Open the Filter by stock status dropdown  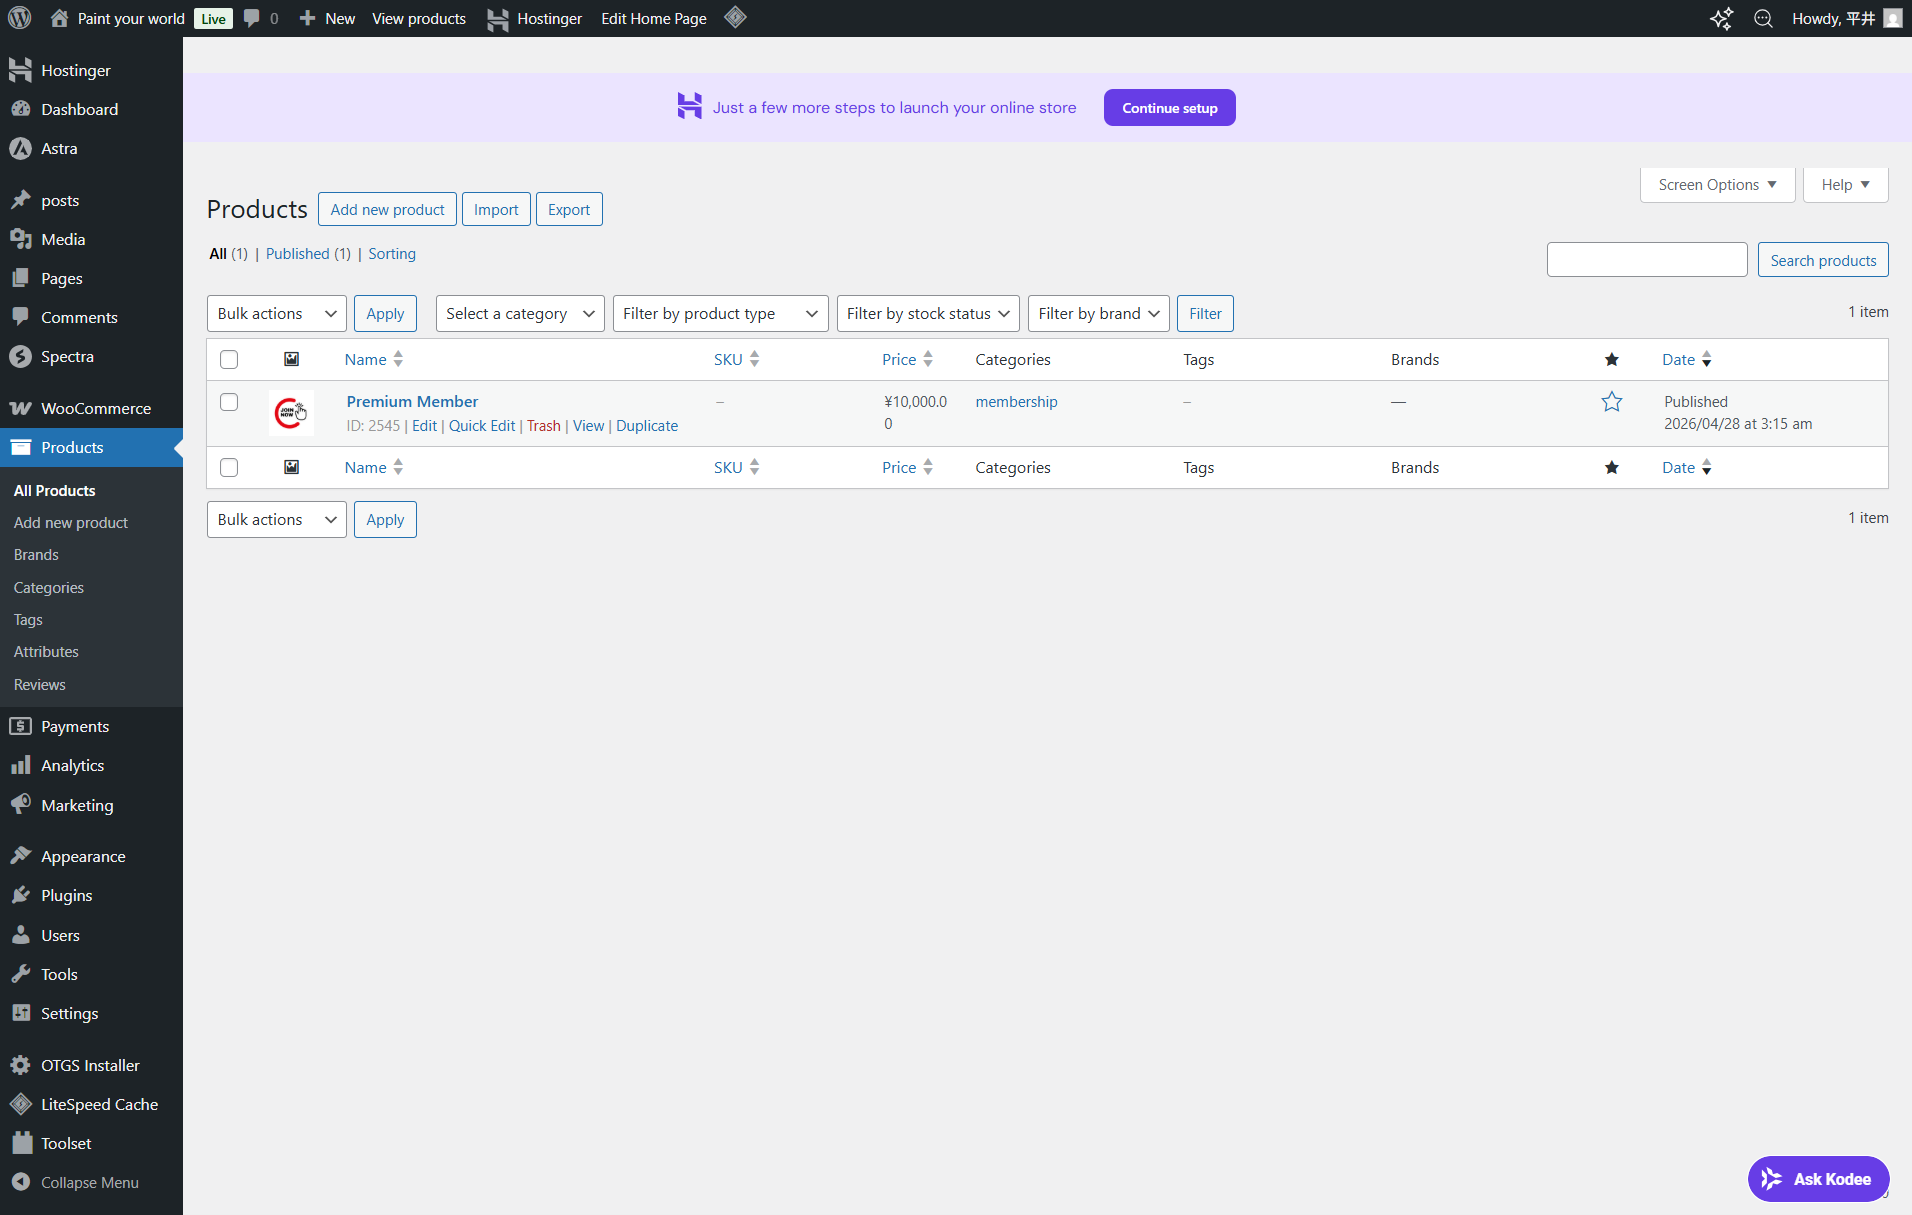click(x=928, y=314)
